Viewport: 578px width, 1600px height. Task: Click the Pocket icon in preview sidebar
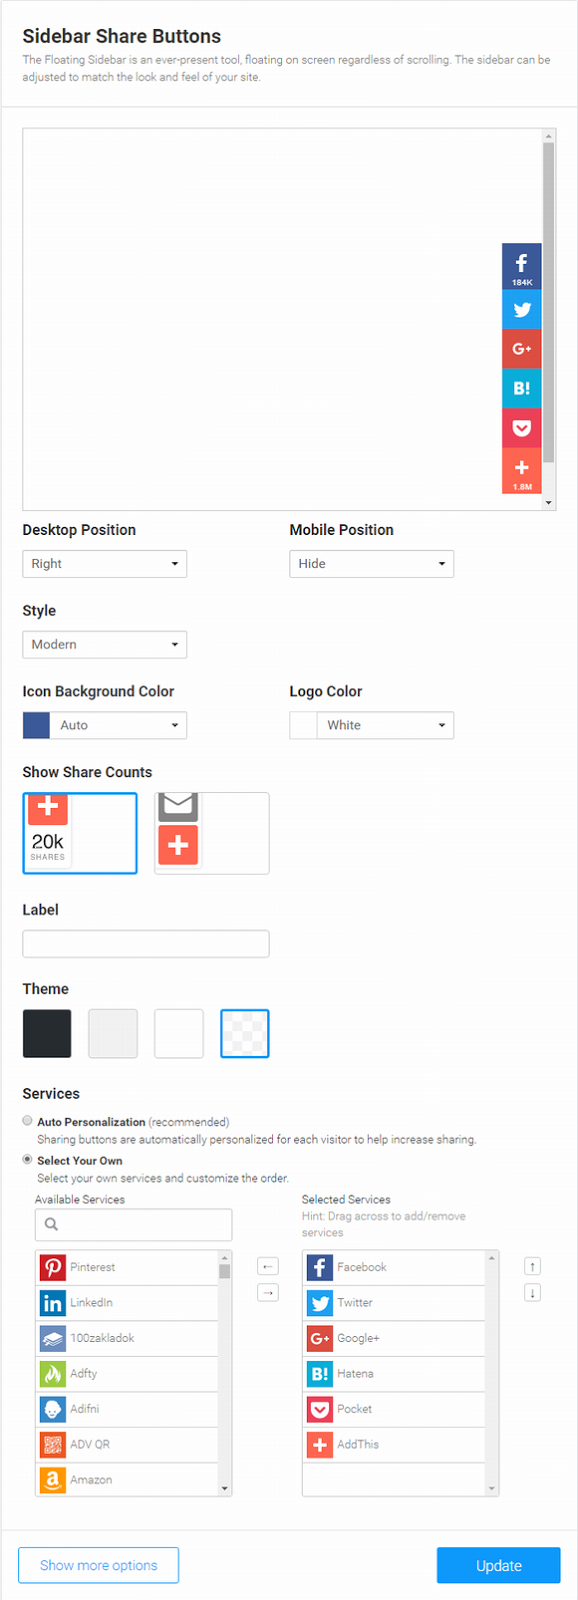pyautogui.click(x=521, y=428)
